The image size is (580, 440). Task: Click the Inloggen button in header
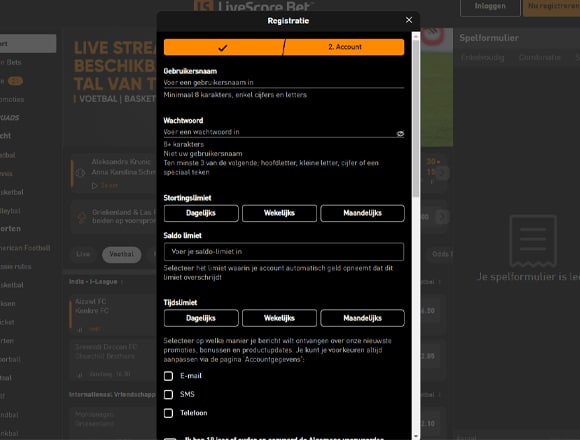click(490, 6)
